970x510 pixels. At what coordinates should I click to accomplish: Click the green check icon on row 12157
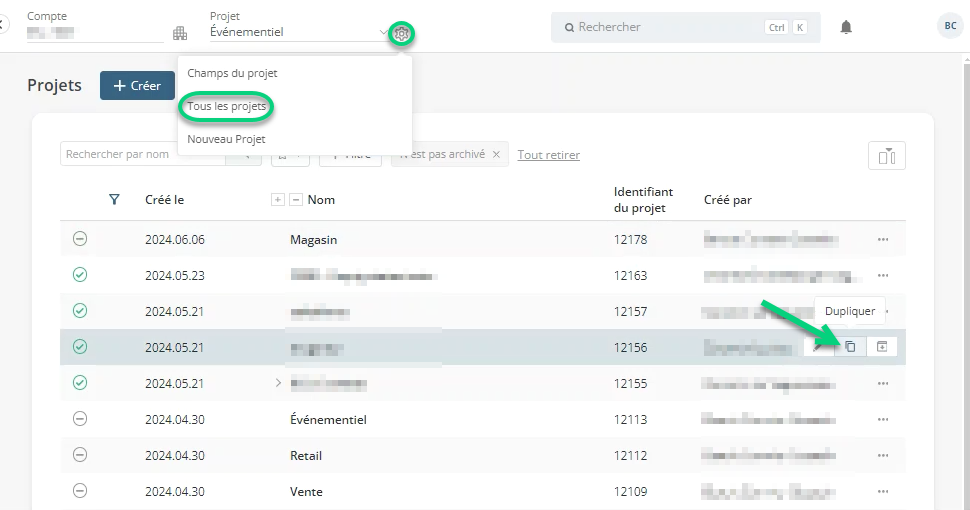point(80,311)
